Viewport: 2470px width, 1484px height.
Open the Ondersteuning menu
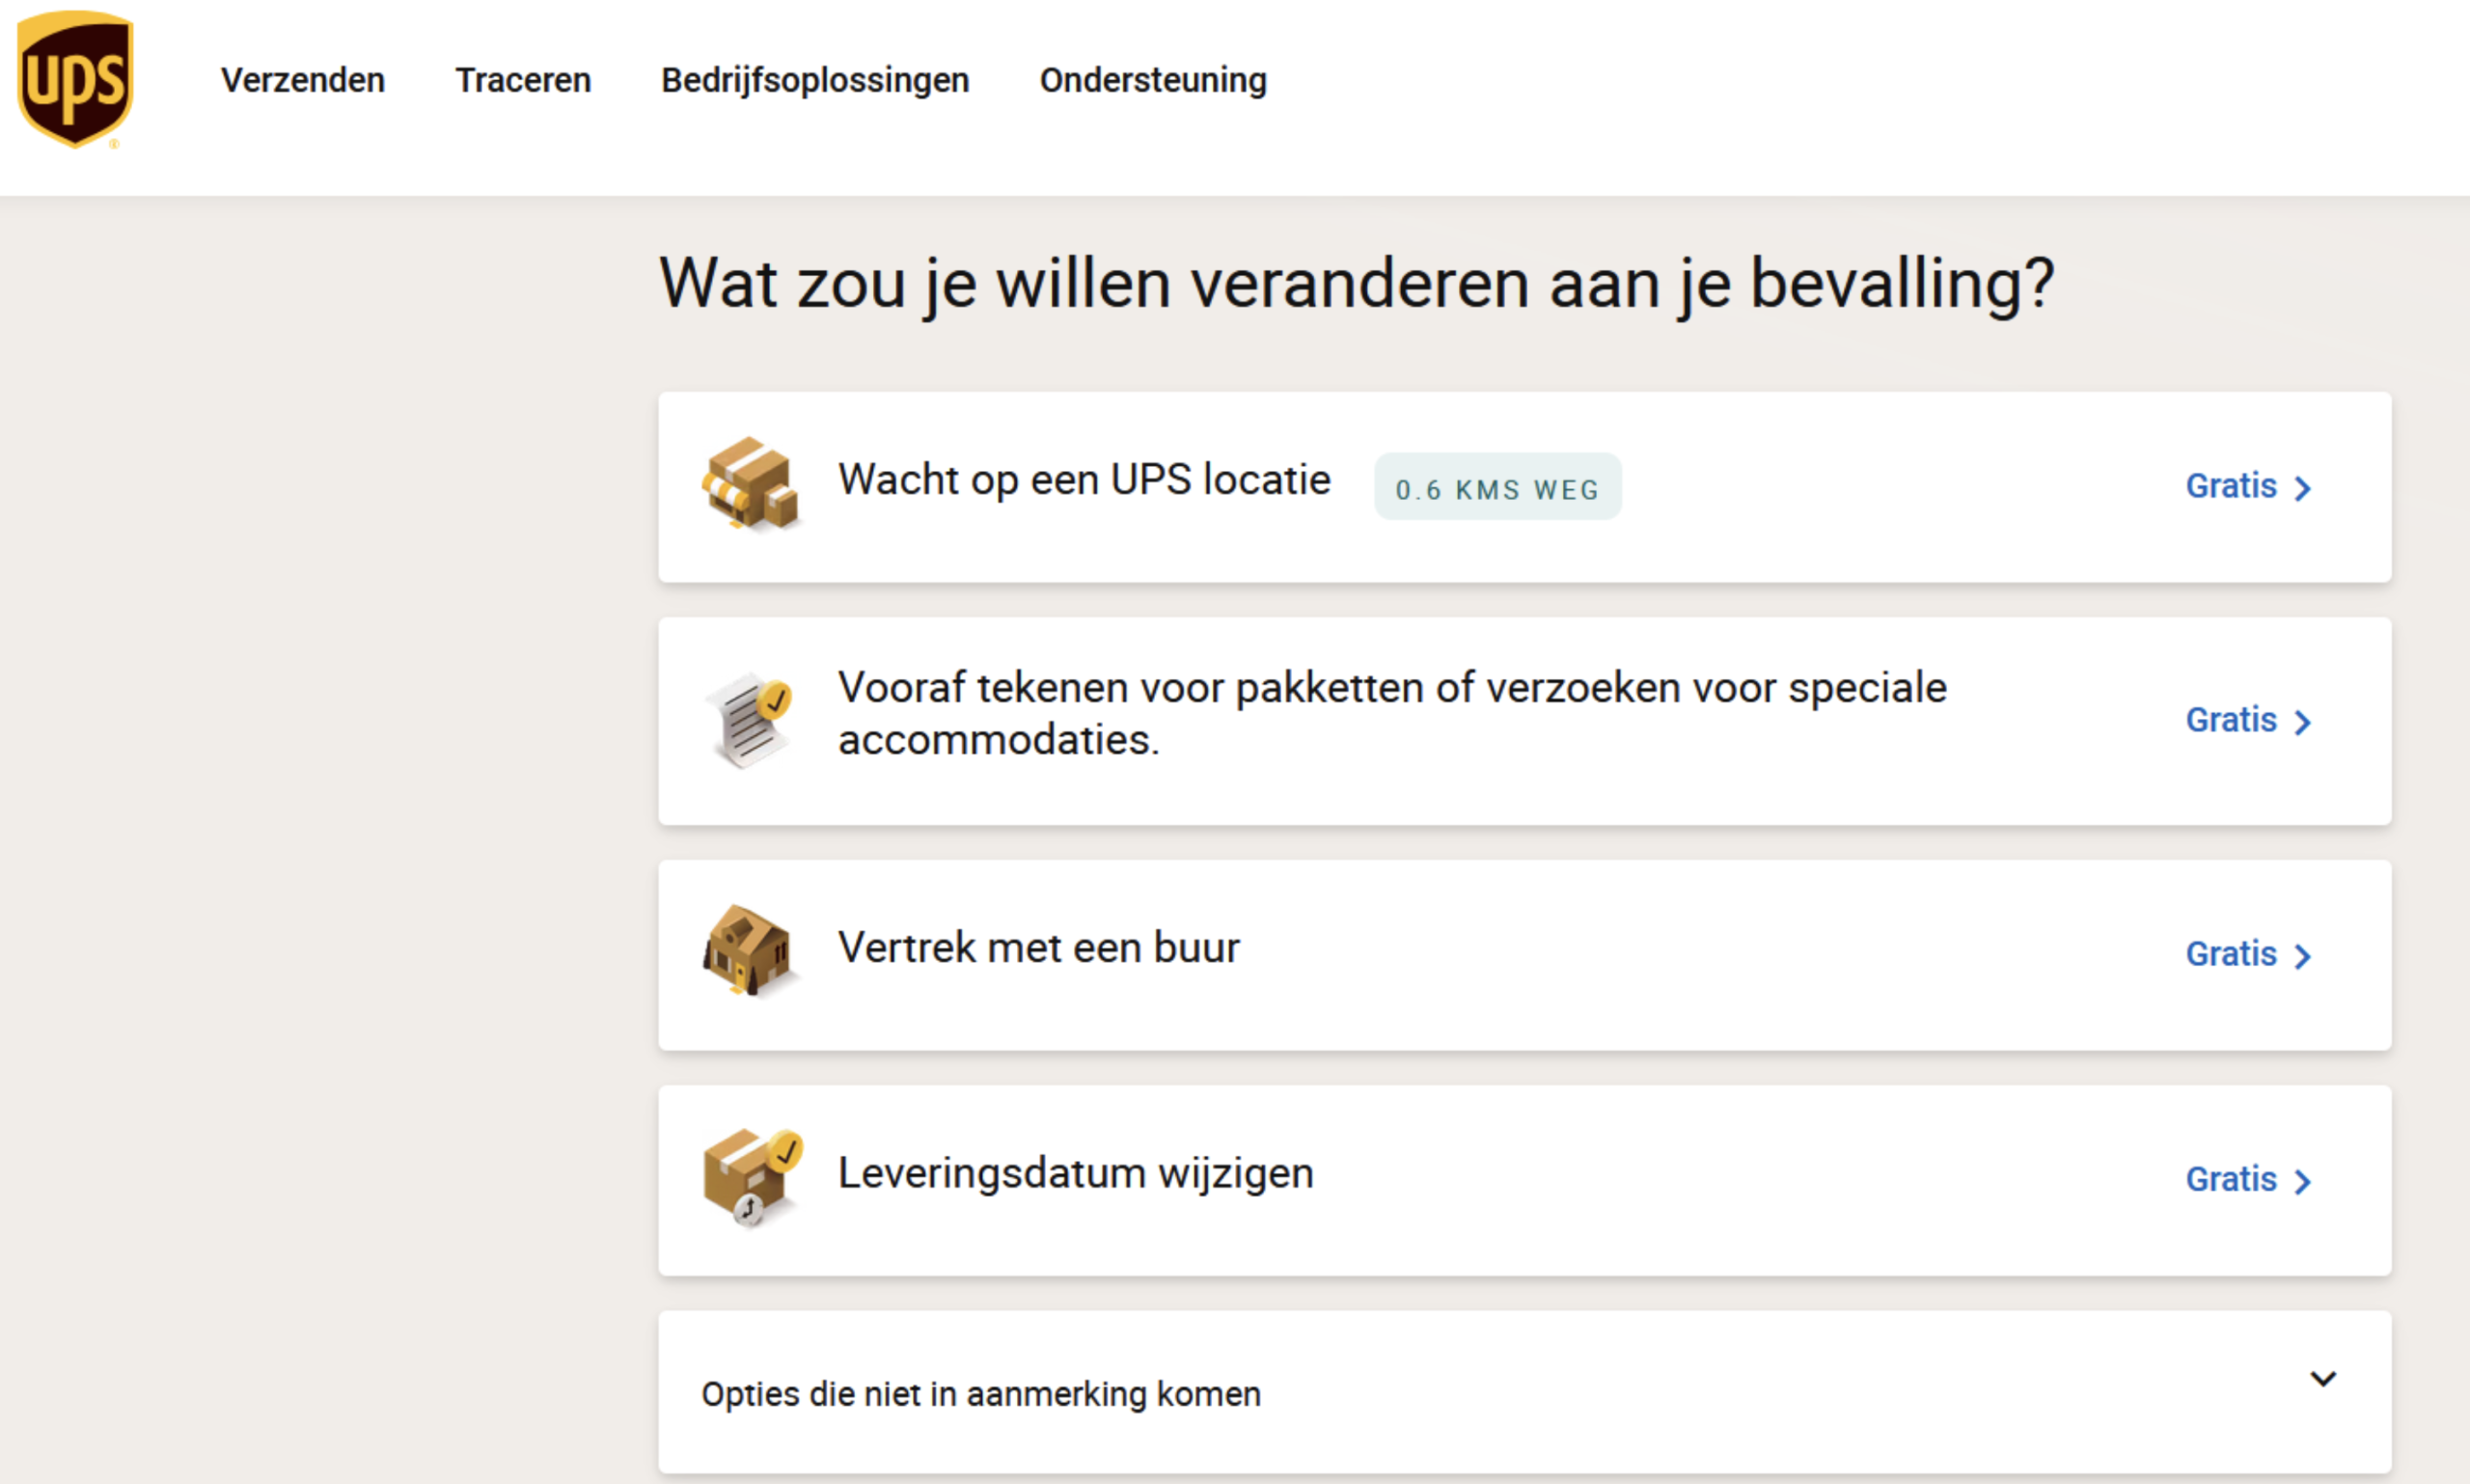click(x=1152, y=80)
